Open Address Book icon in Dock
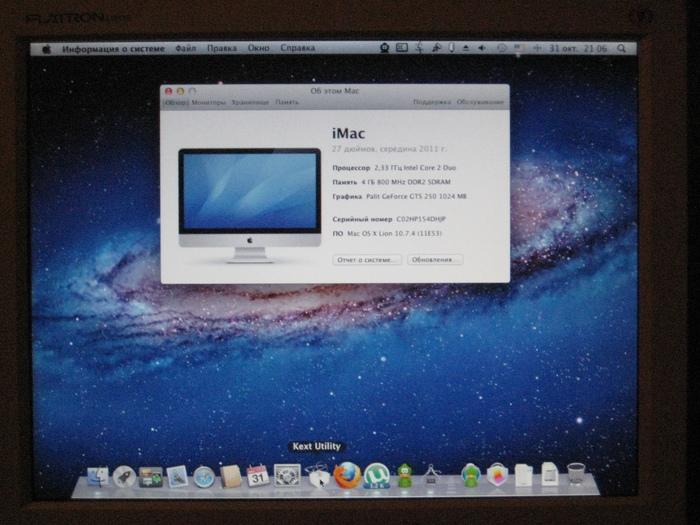 pos(230,476)
